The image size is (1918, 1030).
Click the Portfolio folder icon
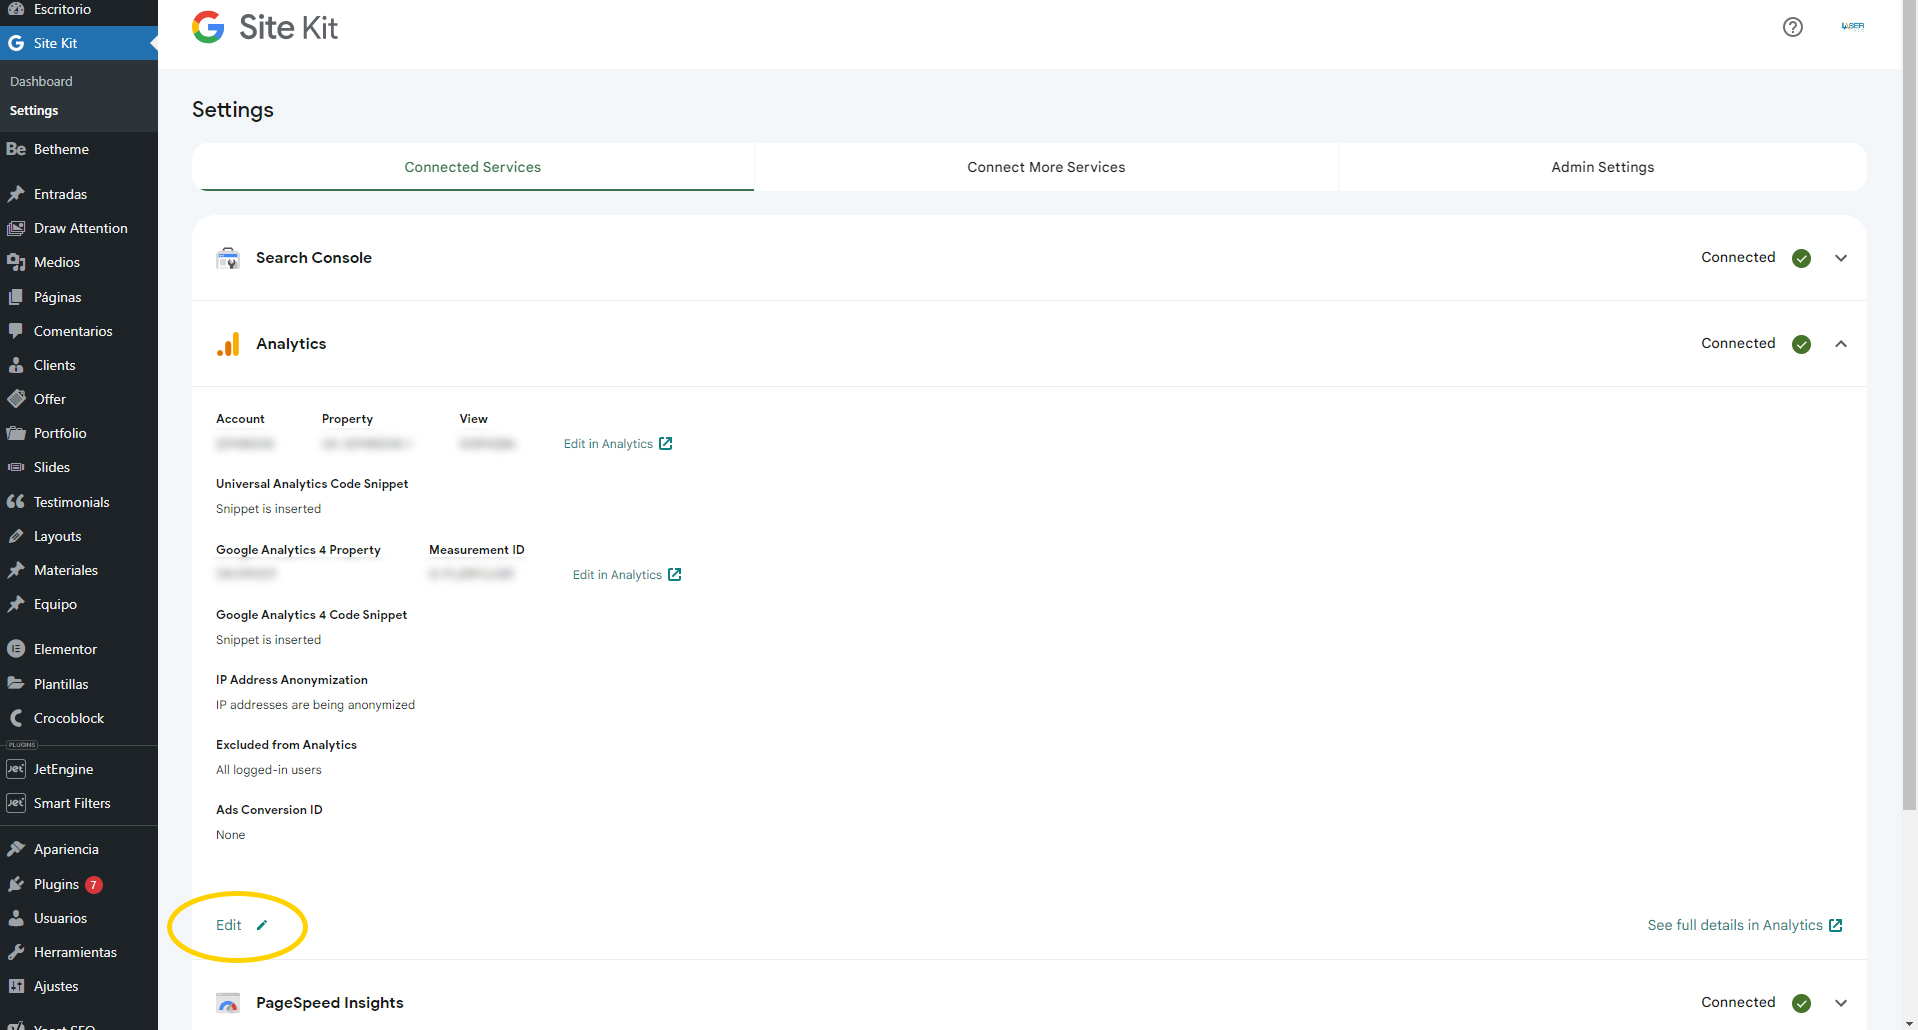(16, 433)
